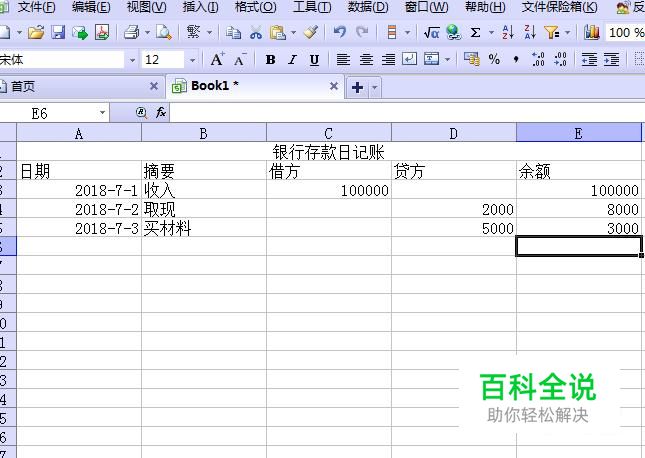Screen dimensions: 645x458
Task: Apply the comma thousands separator style
Action: pyautogui.click(x=516, y=60)
